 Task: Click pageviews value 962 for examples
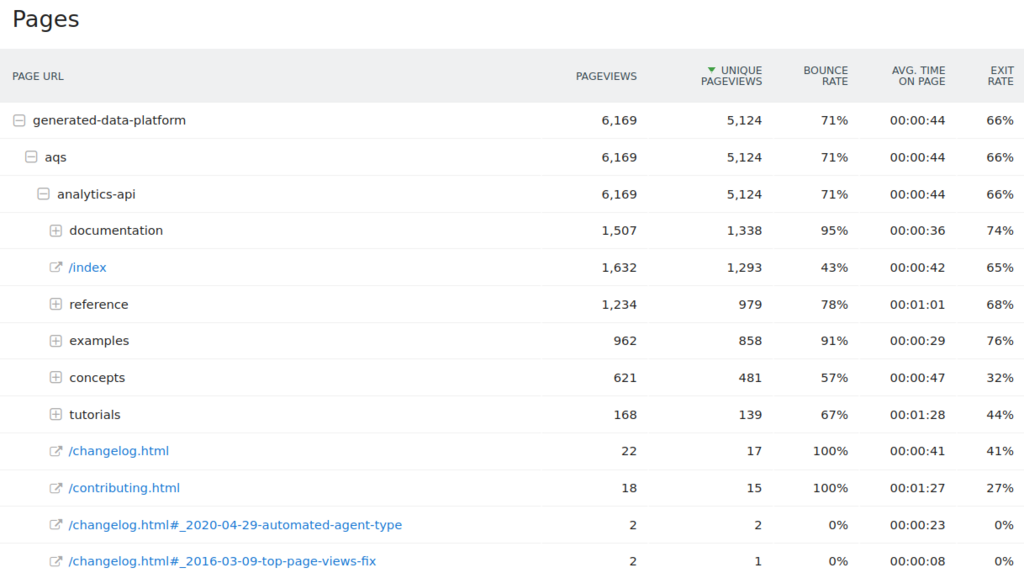[625, 341]
